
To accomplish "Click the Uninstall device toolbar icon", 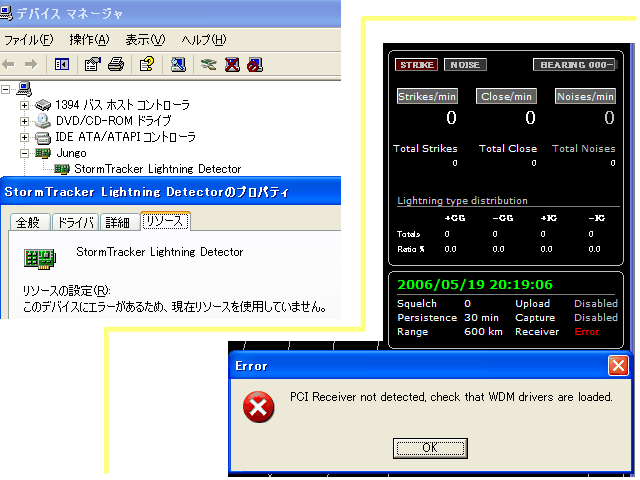I will pos(232,65).
